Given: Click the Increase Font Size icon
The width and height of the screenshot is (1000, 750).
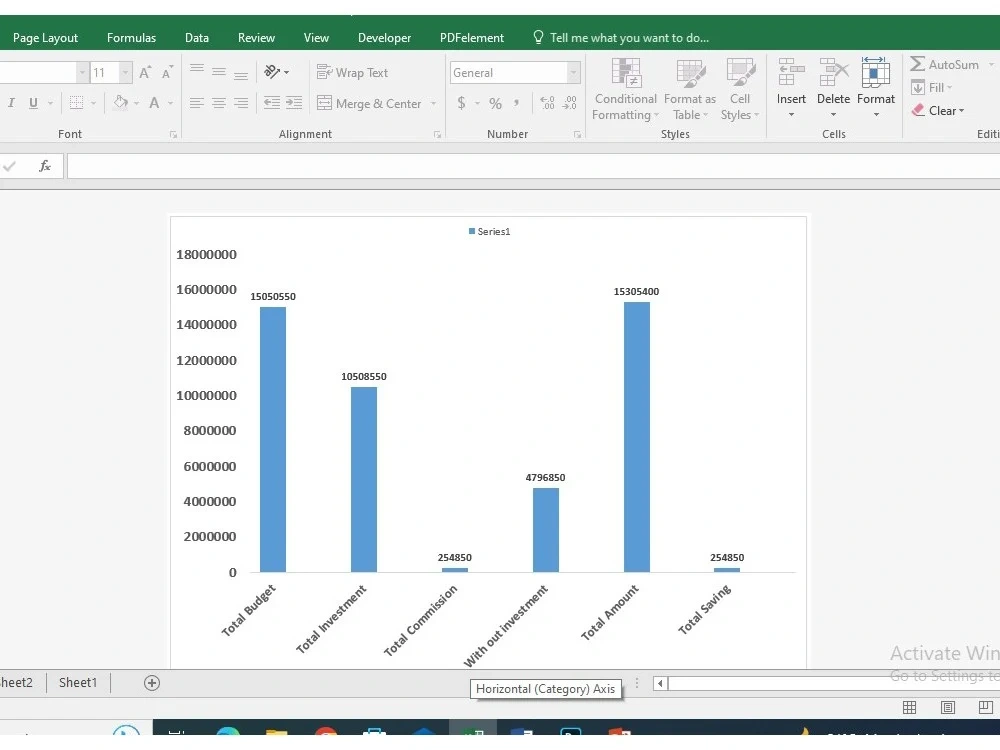Looking at the screenshot, I should coord(145,72).
